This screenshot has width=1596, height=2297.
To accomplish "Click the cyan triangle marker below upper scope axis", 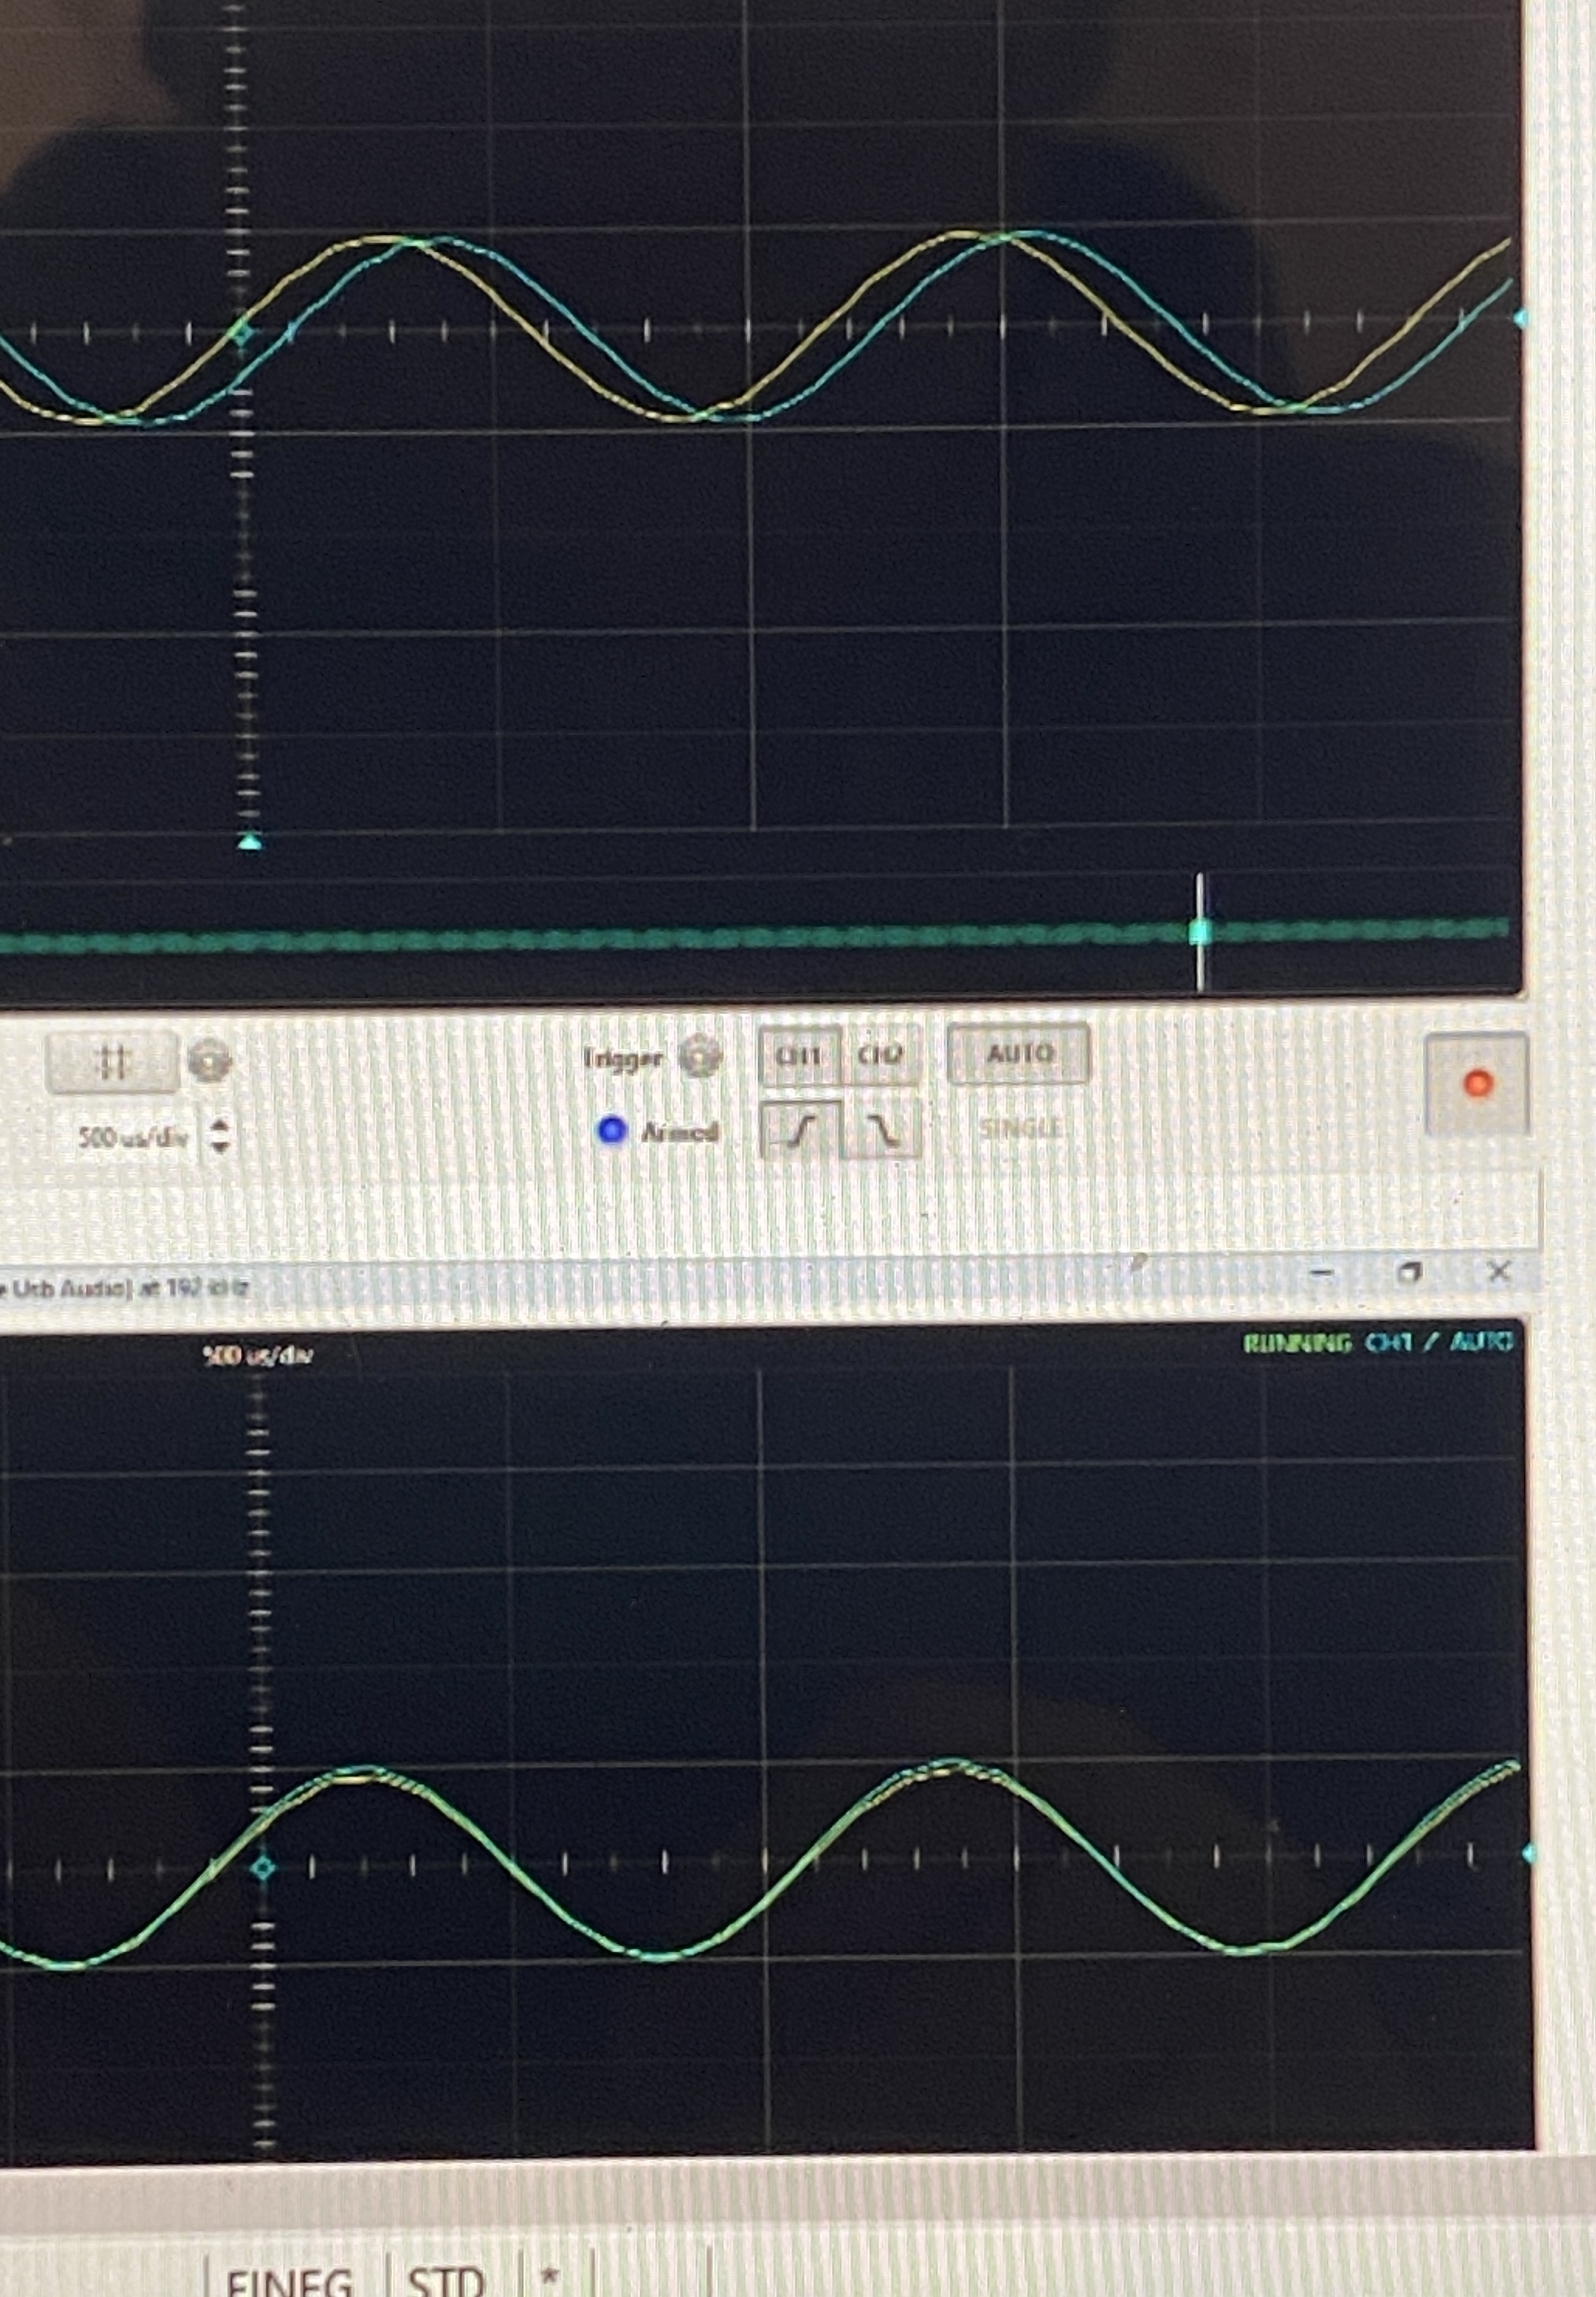I will pyautogui.click(x=250, y=842).
